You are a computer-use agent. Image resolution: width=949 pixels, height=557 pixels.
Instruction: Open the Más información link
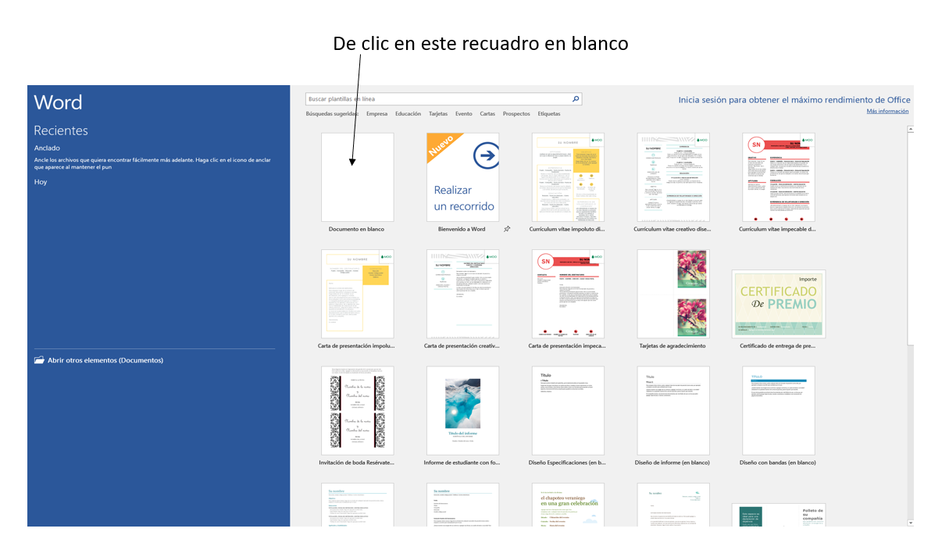(x=887, y=111)
